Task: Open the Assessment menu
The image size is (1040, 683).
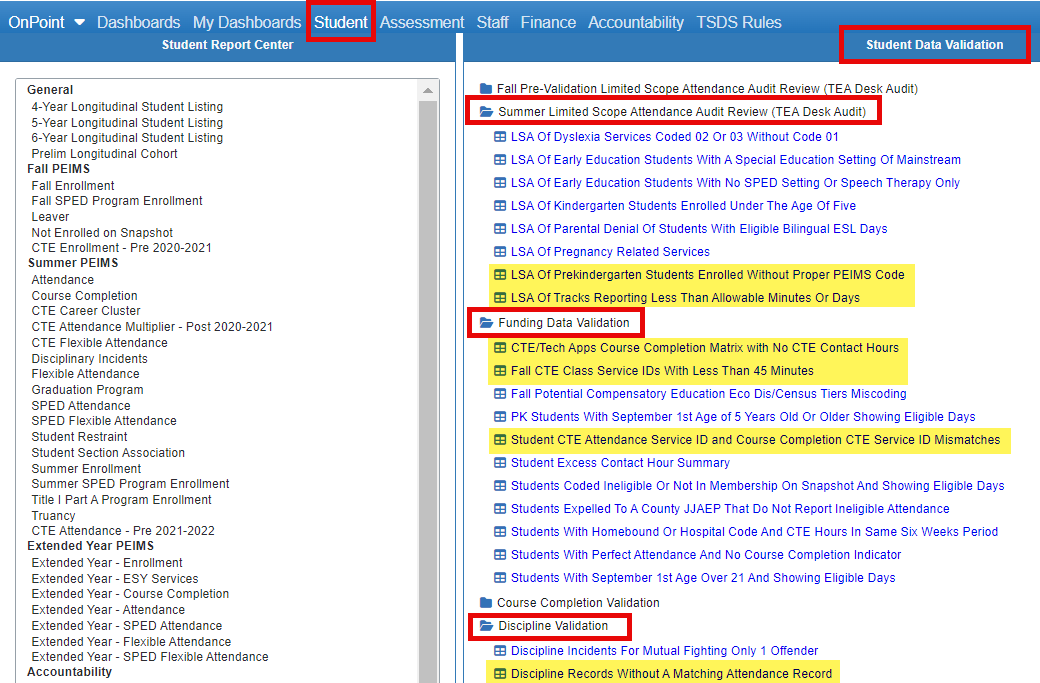Action: [421, 21]
